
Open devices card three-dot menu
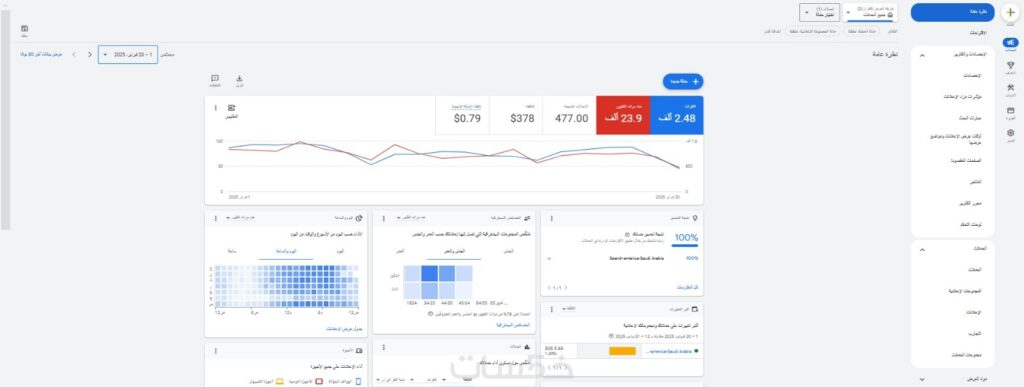215,351
